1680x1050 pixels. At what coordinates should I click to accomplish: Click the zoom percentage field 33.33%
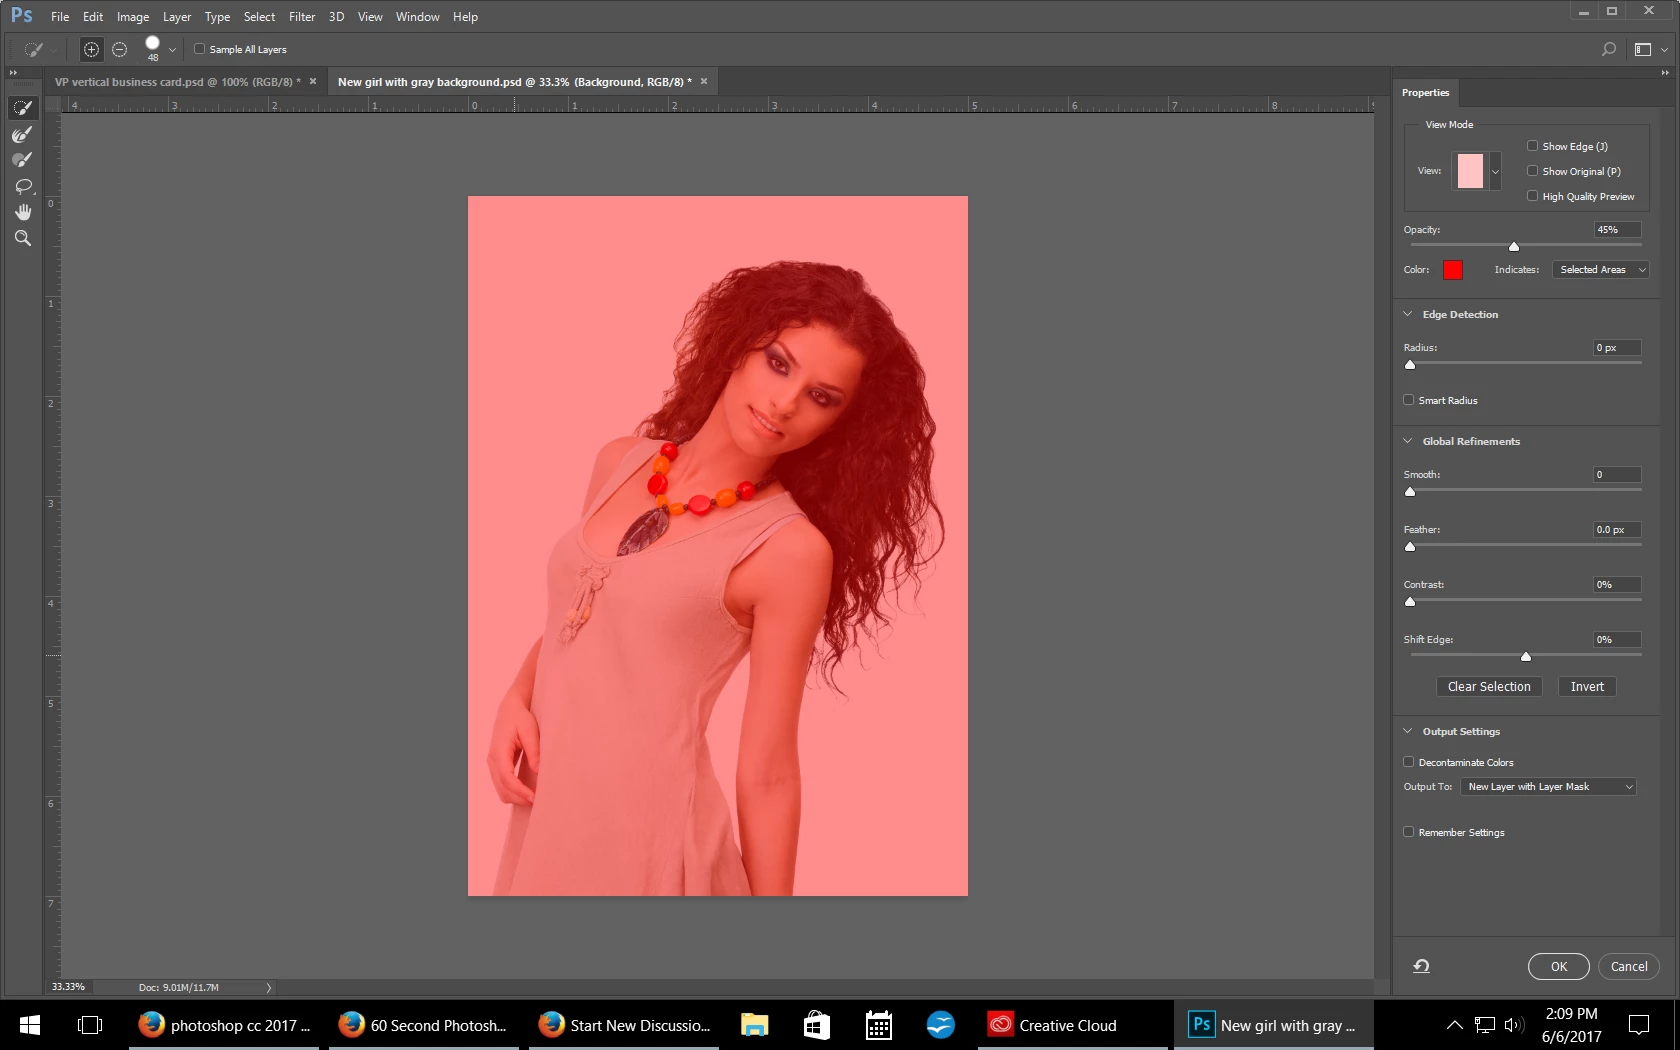coord(69,987)
